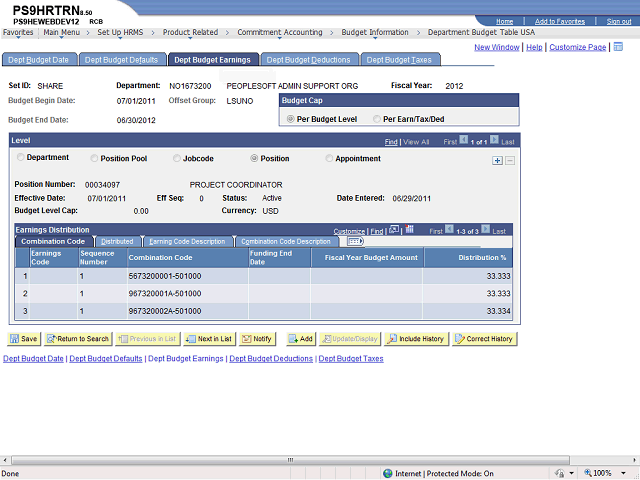The height and width of the screenshot is (480, 640).
Task: Open the Home link
Action: click(x=504, y=21)
